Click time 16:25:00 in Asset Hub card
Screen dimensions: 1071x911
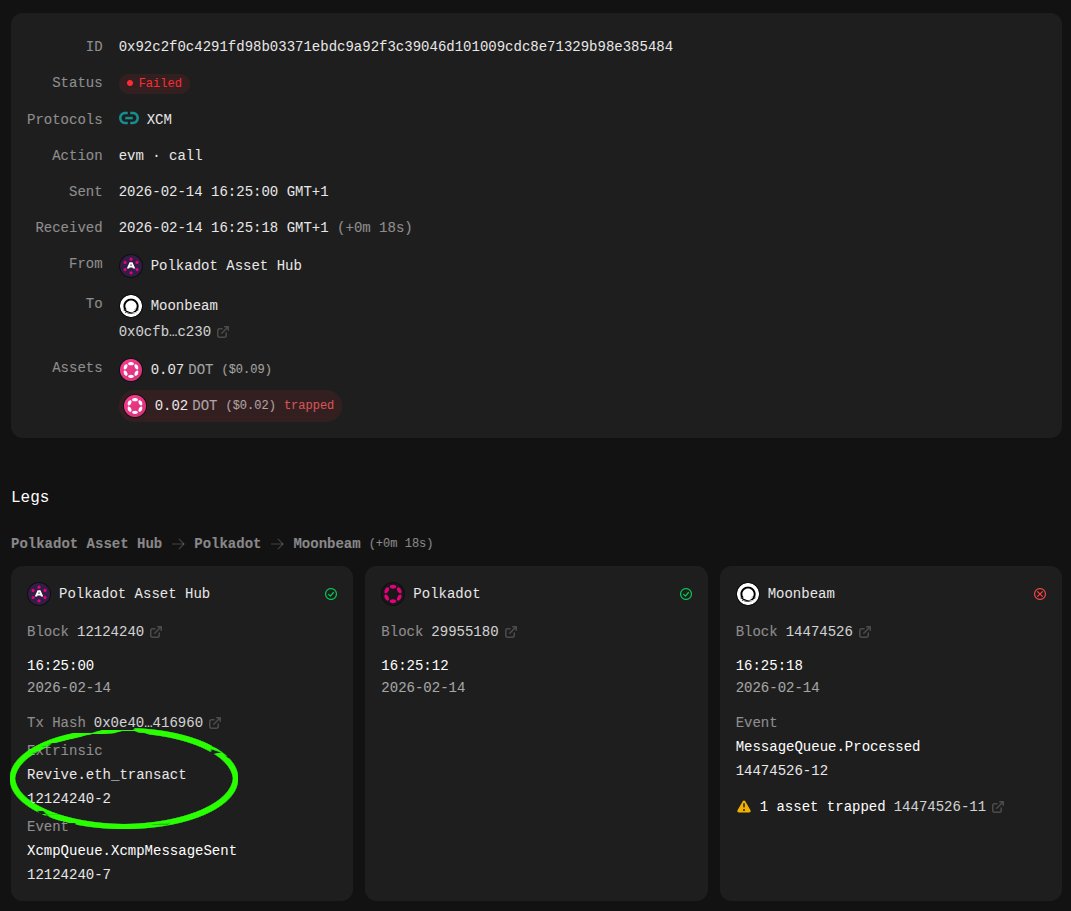pos(60,665)
